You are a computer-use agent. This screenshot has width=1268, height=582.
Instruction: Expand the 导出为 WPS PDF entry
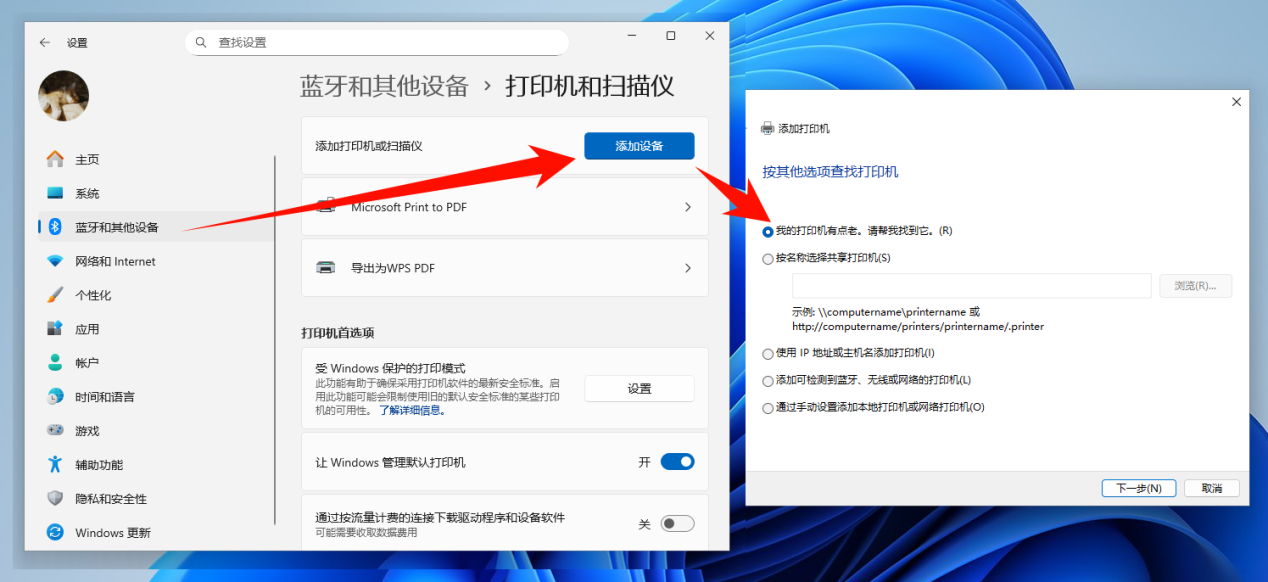686,268
